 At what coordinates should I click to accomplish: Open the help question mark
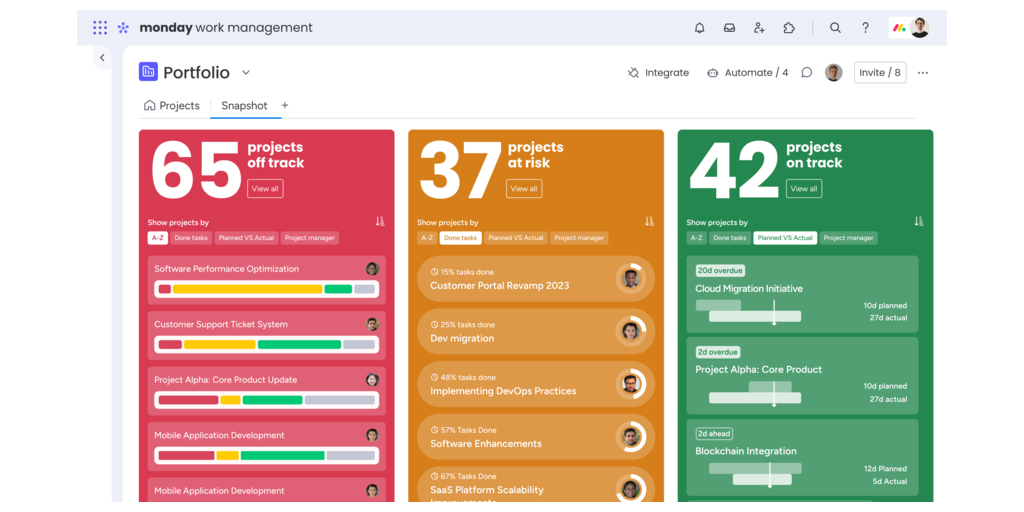[x=865, y=28]
